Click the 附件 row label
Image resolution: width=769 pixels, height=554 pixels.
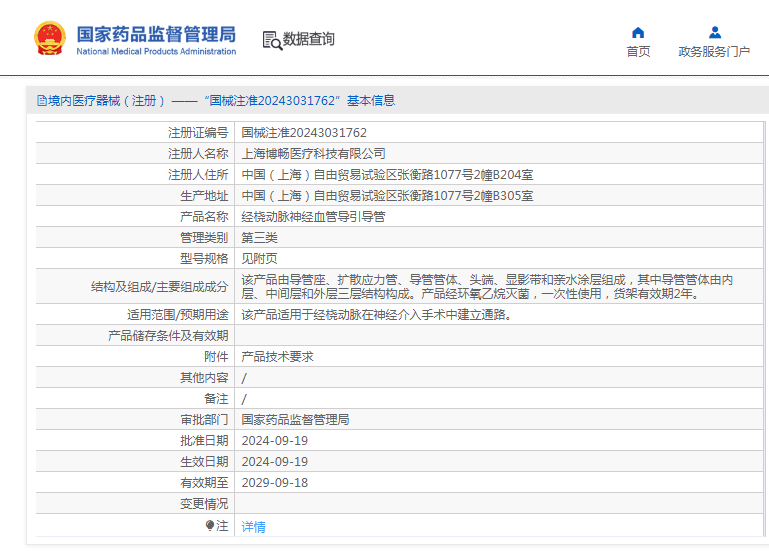coord(216,357)
